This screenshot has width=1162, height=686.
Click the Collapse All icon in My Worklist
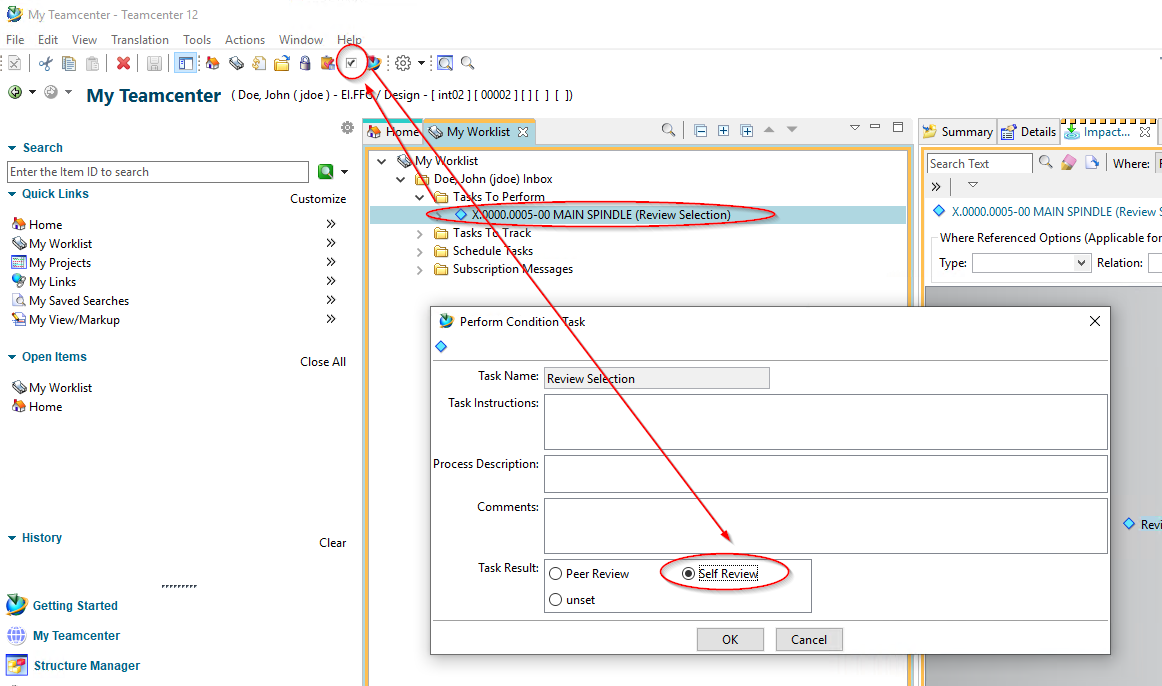(700, 131)
